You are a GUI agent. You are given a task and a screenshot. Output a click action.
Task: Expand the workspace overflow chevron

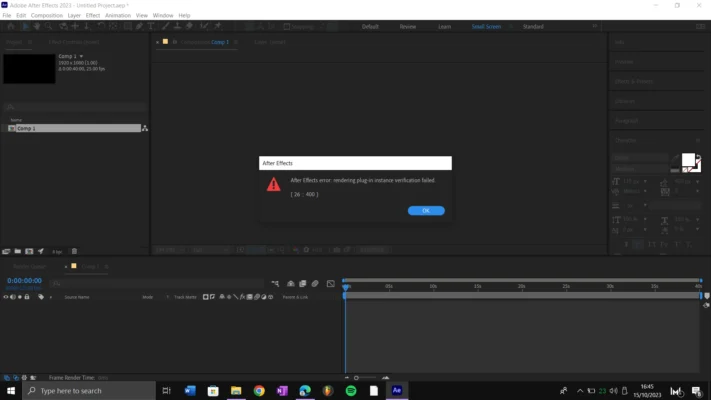(594, 26)
